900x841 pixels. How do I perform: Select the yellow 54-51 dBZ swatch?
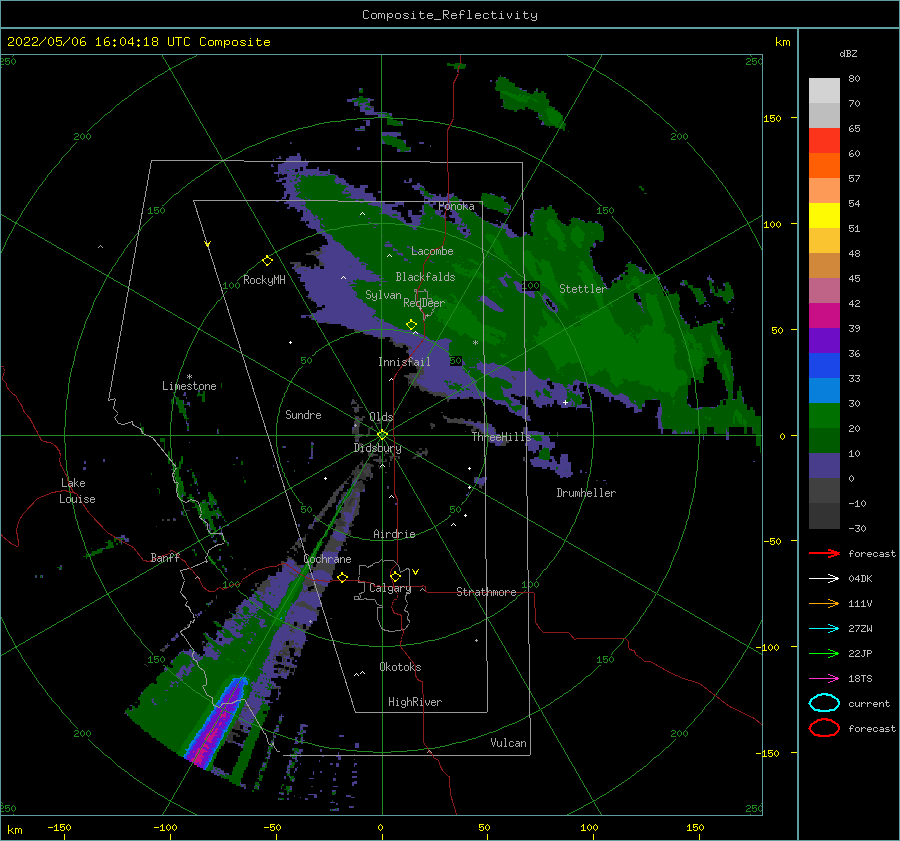point(824,216)
